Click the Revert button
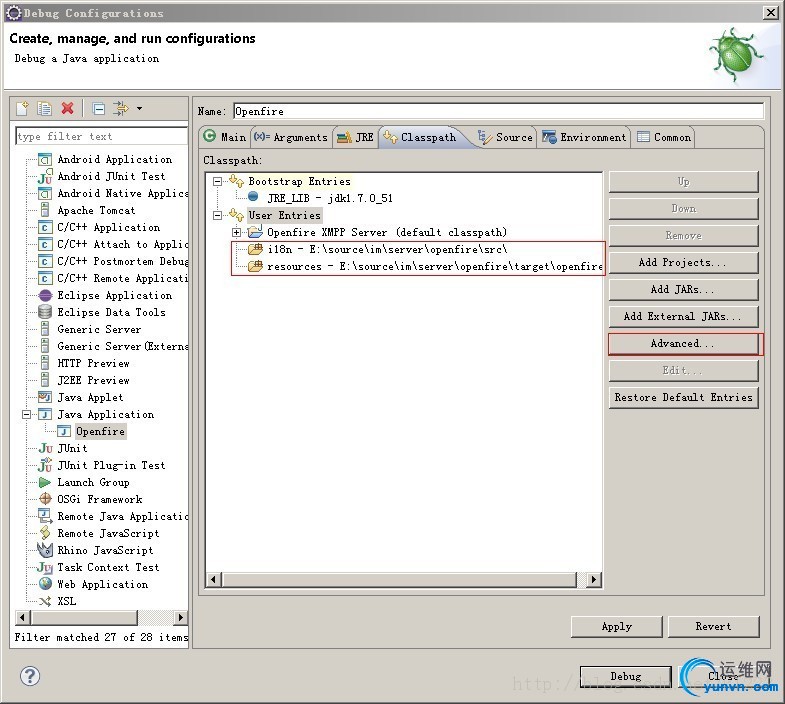The image size is (785, 704). coord(713,626)
